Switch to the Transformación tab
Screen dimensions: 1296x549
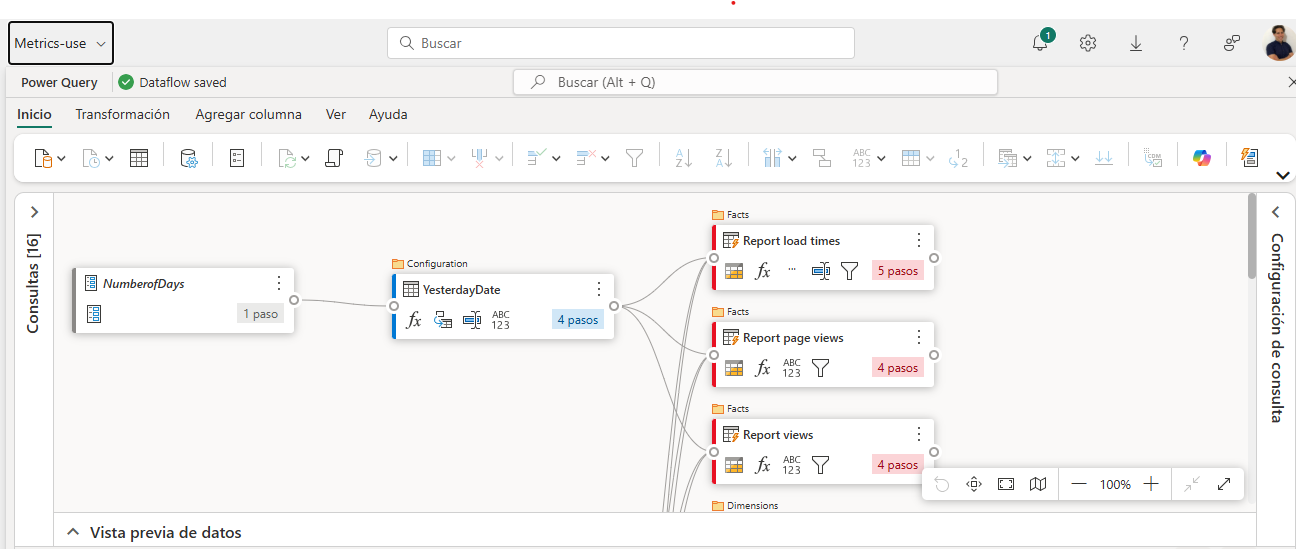[122, 115]
